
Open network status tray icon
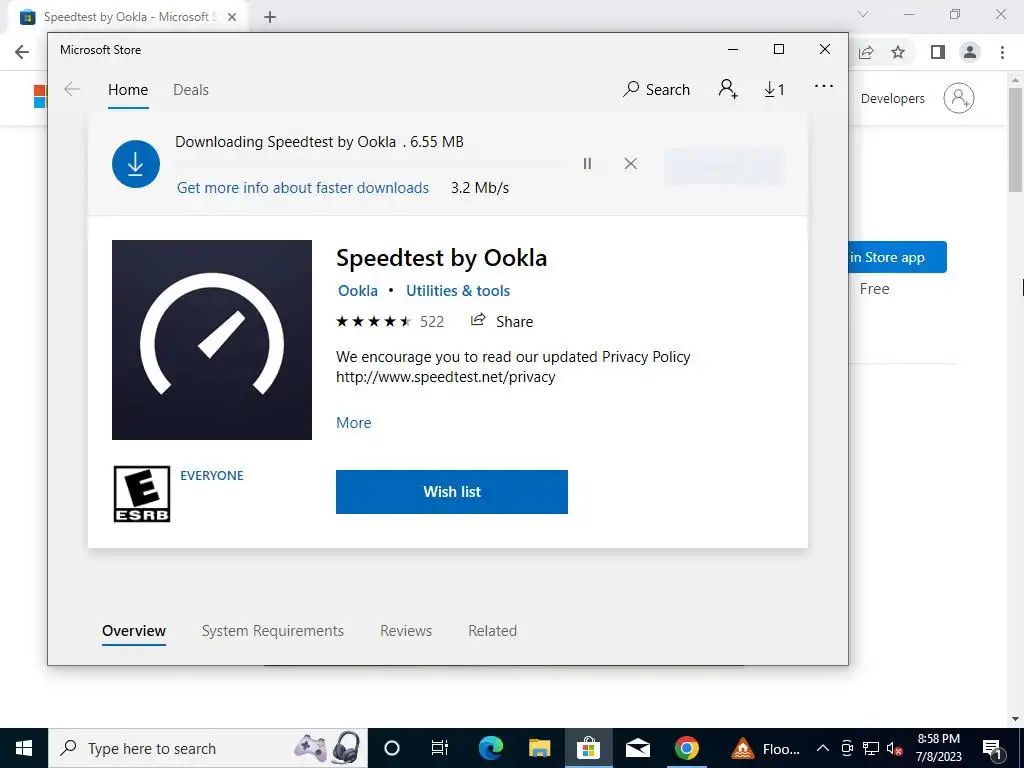pos(871,748)
